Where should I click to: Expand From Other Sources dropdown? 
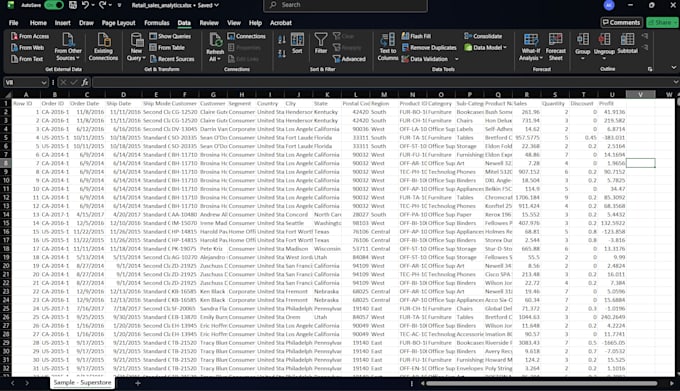(77, 58)
